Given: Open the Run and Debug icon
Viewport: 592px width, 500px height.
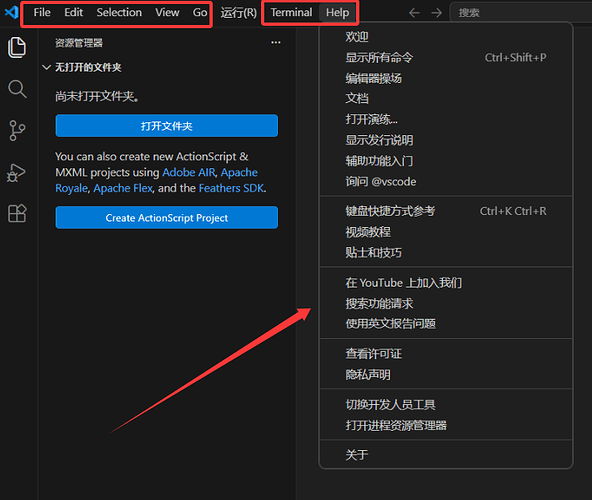Looking at the screenshot, I should pyautogui.click(x=16, y=173).
